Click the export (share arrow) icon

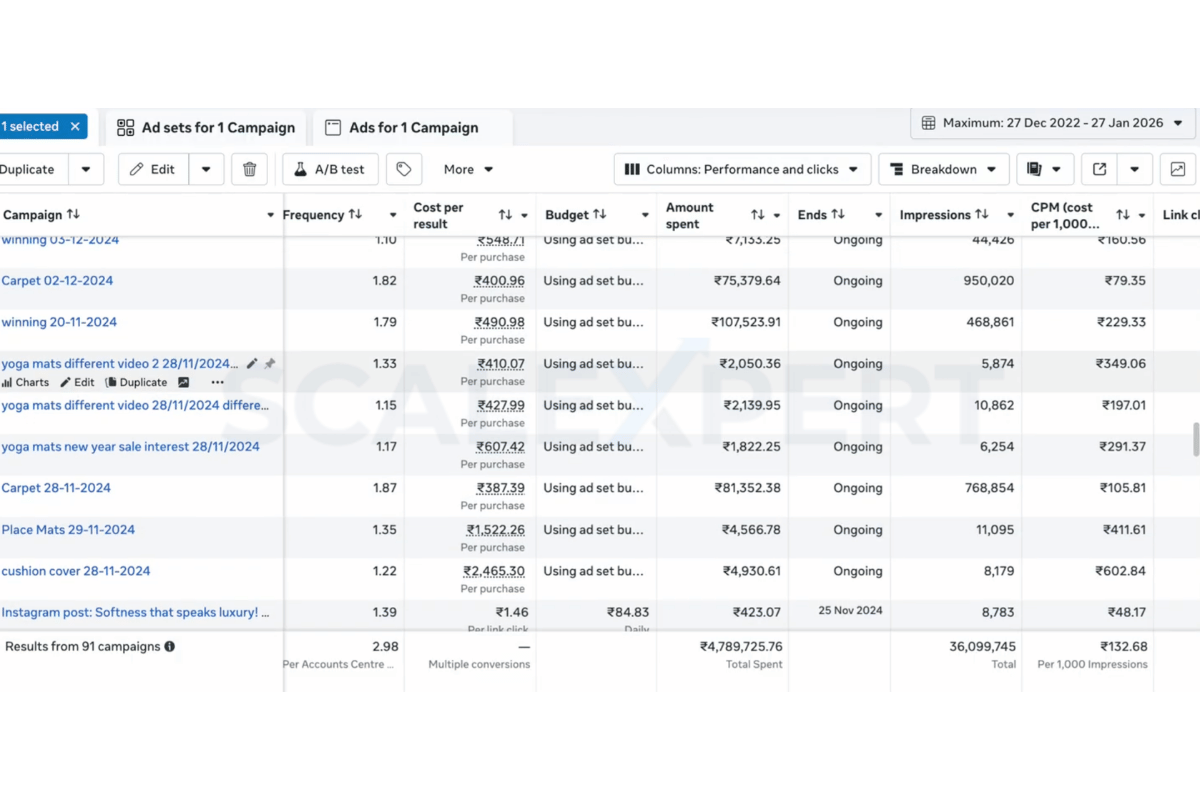pyautogui.click(x=1099, y=169)
